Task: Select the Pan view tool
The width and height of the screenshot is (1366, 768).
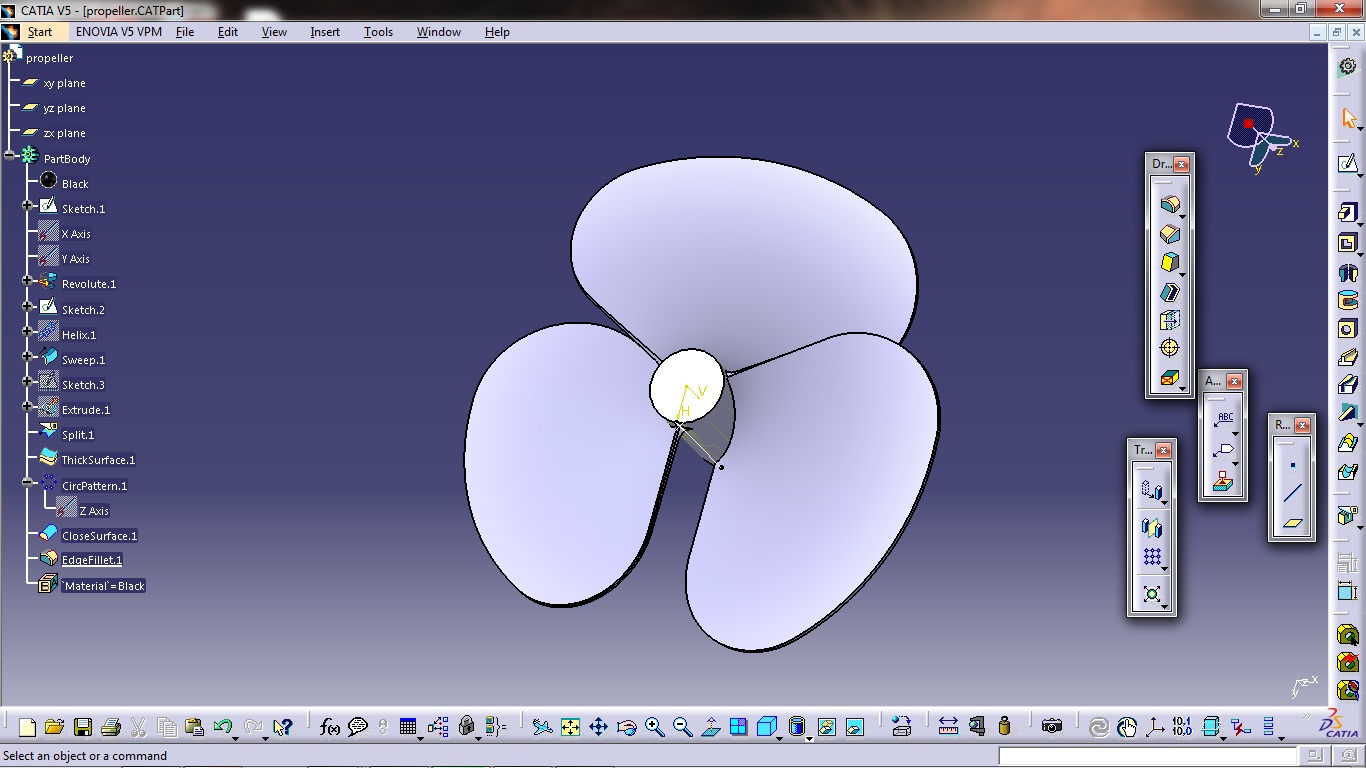Action: [x=598, y=727]
